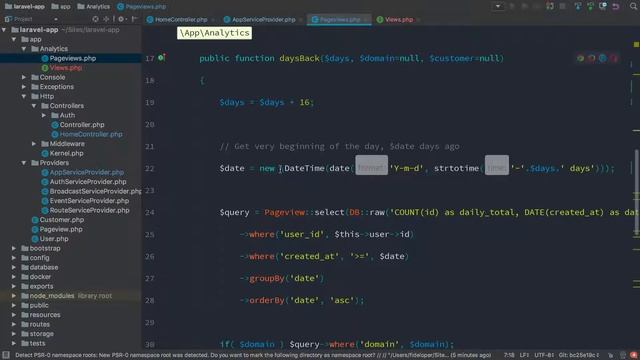The height and width of the screenshot is (360, 640).
Task: Click the Run button in toolbar
Action: [512, 6]
